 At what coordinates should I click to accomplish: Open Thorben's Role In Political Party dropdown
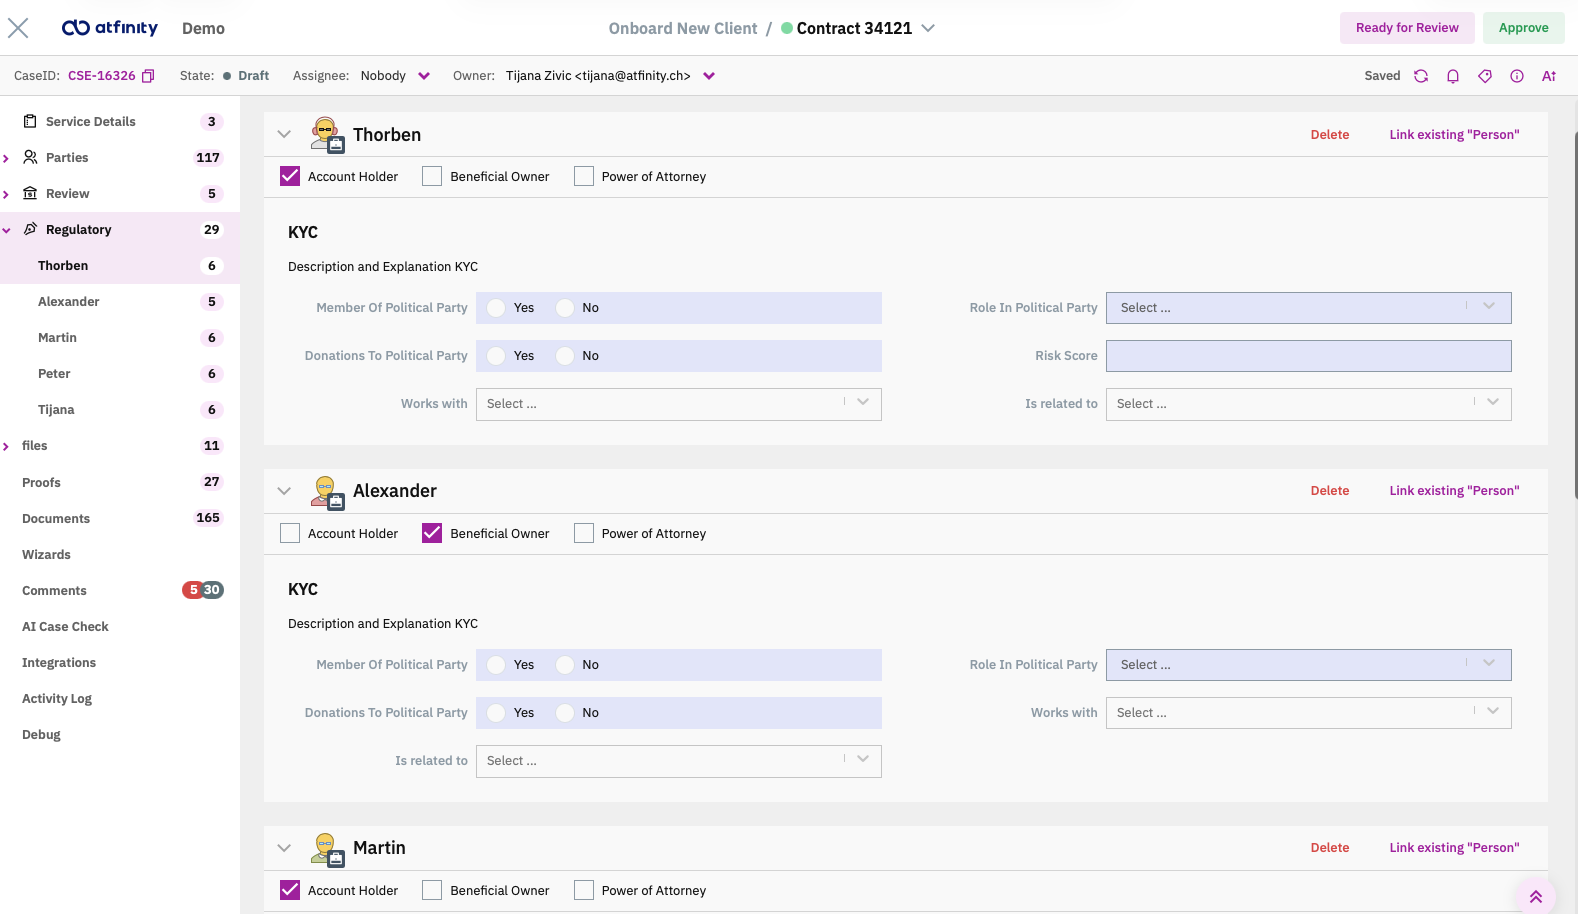click(x=1308, y=308)
